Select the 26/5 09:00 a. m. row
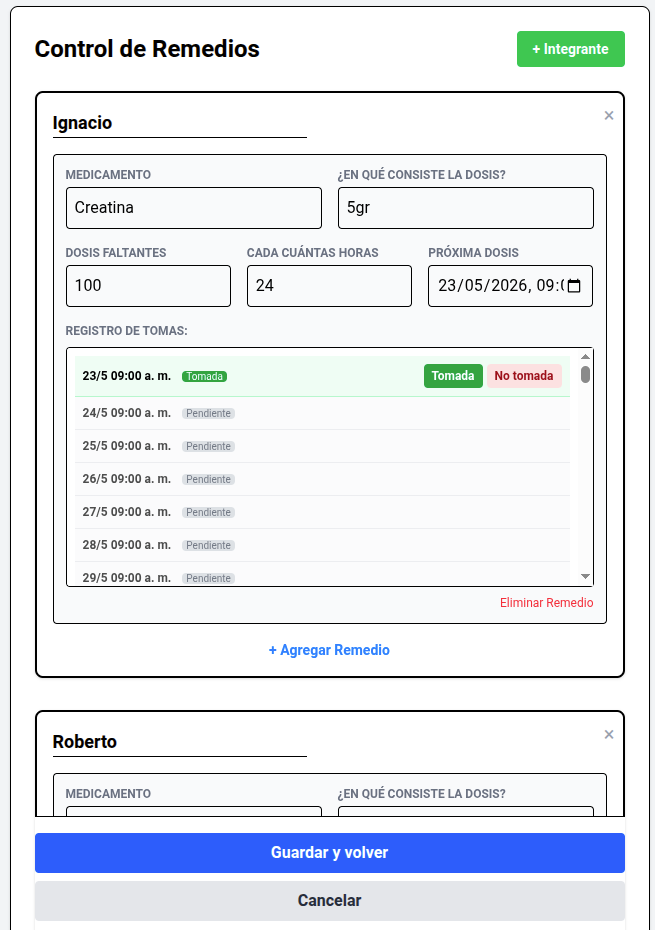Viewport: 655px width, 930px height. (322, 479)
